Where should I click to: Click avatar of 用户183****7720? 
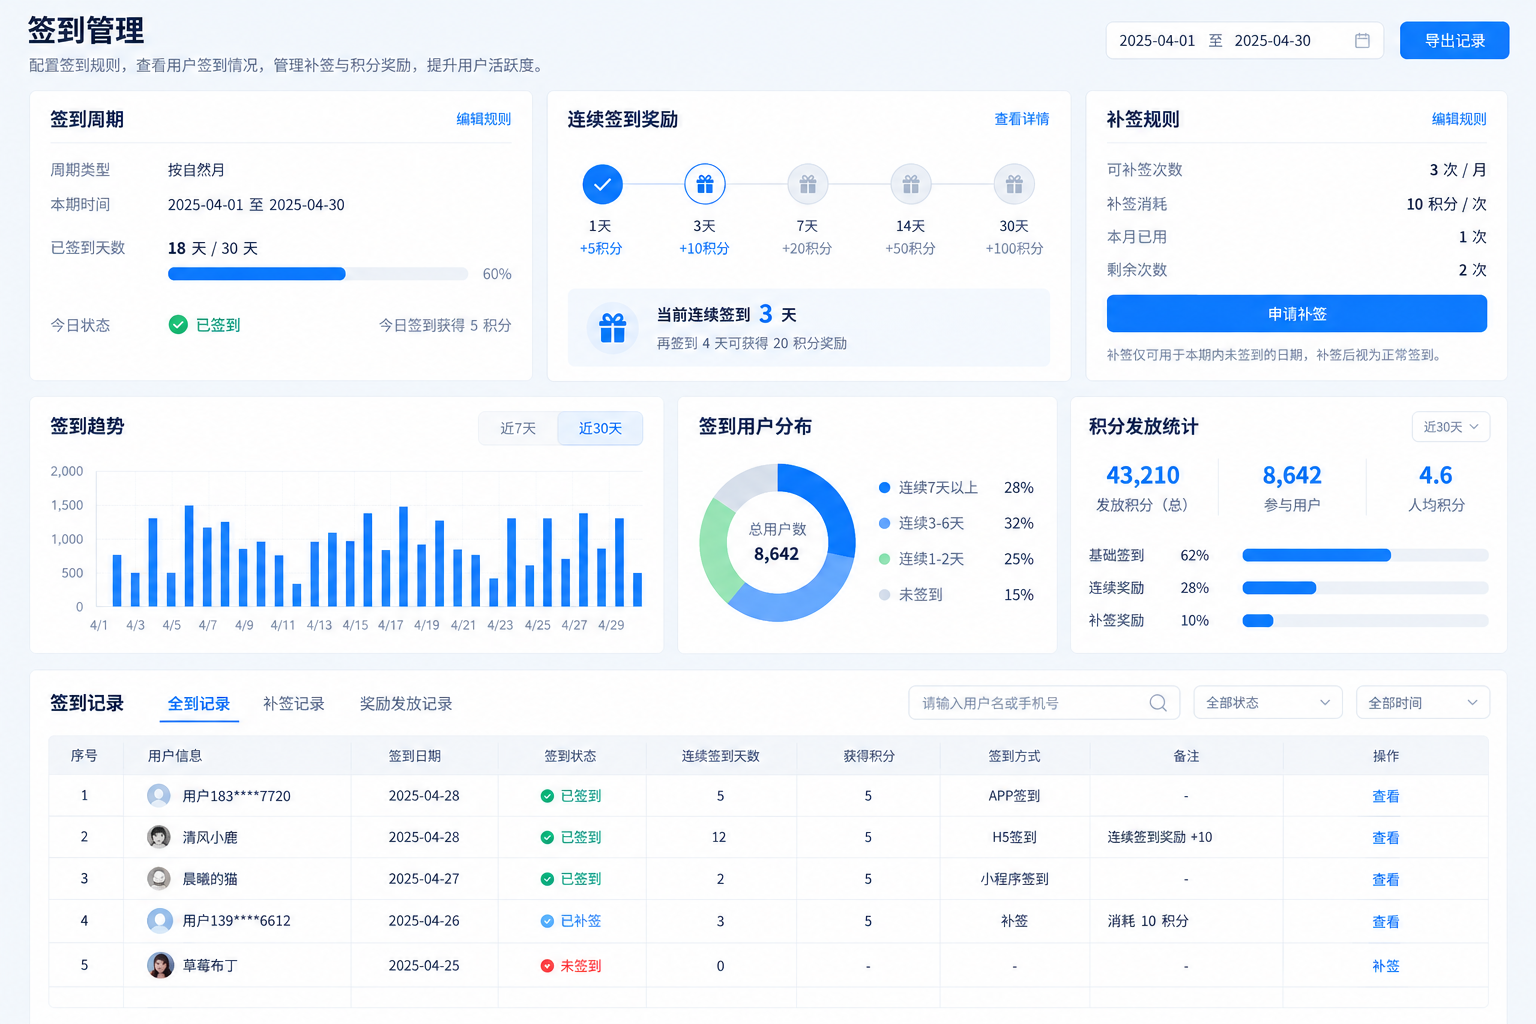coord(159,796)
